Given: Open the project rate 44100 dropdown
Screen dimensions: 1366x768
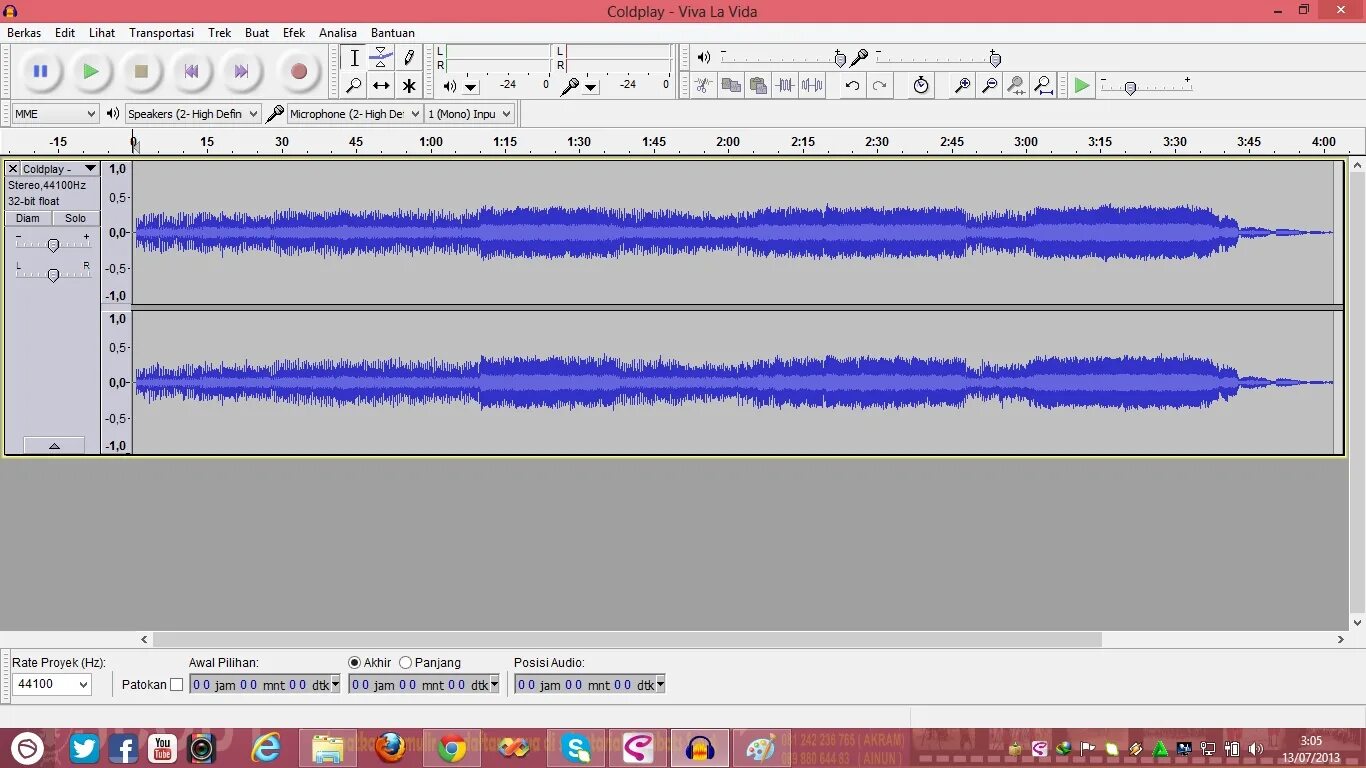Looking at the screenshot, I should point(52,684).
